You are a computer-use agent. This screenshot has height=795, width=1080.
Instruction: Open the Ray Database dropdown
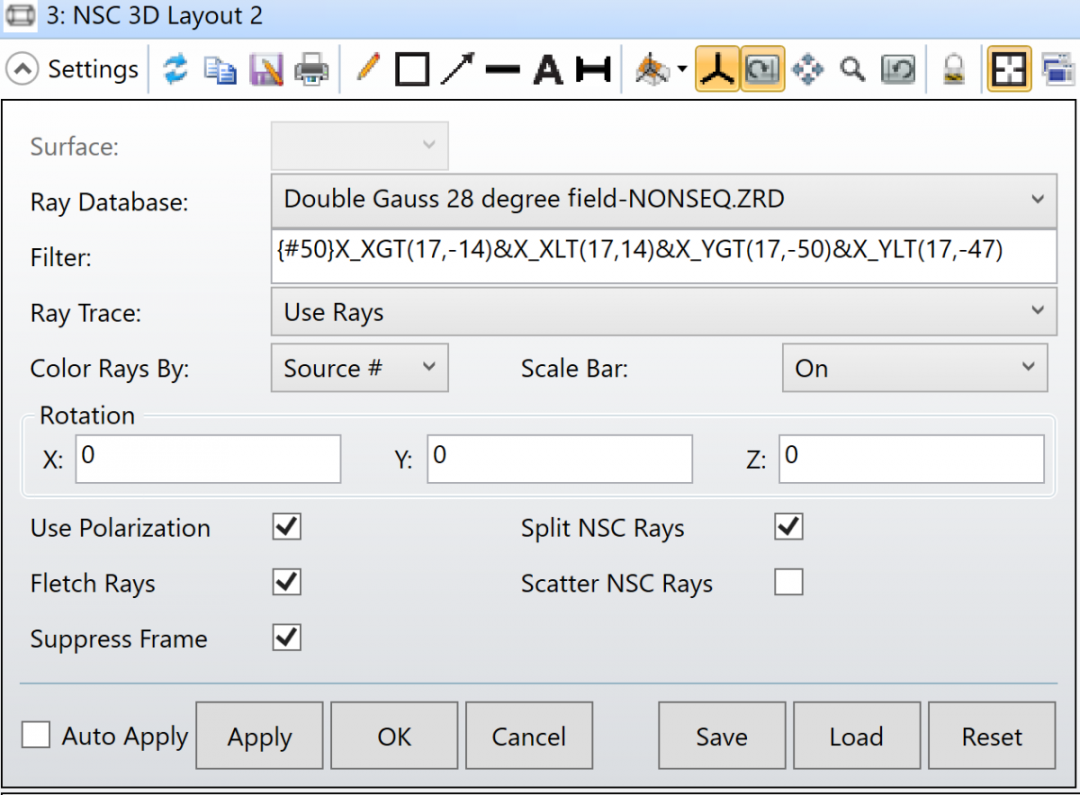(x=664, y=200)
